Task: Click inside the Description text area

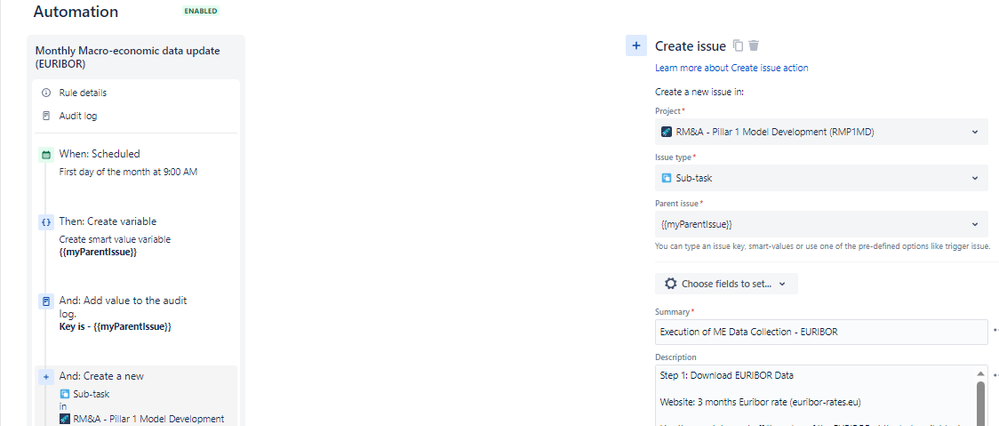Action: 816,395
